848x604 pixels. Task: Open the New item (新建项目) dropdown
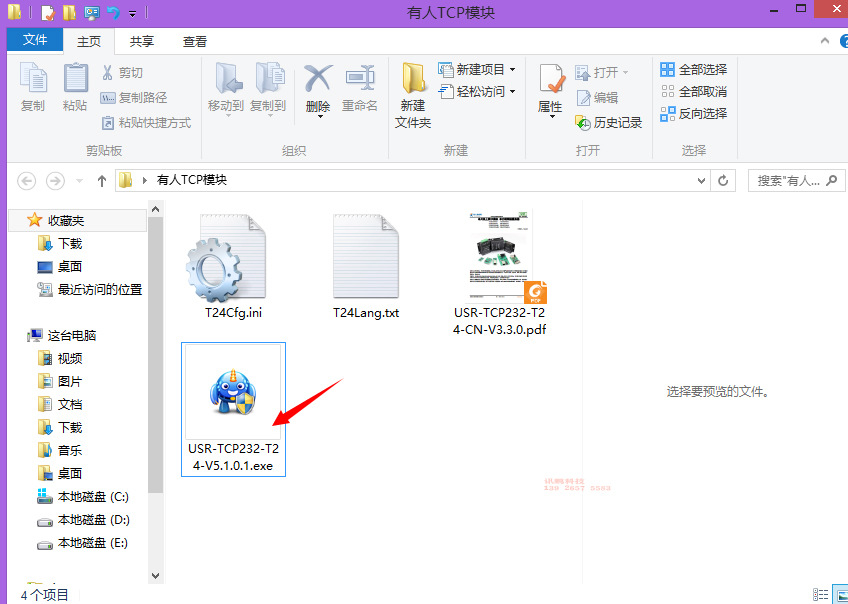476,69
